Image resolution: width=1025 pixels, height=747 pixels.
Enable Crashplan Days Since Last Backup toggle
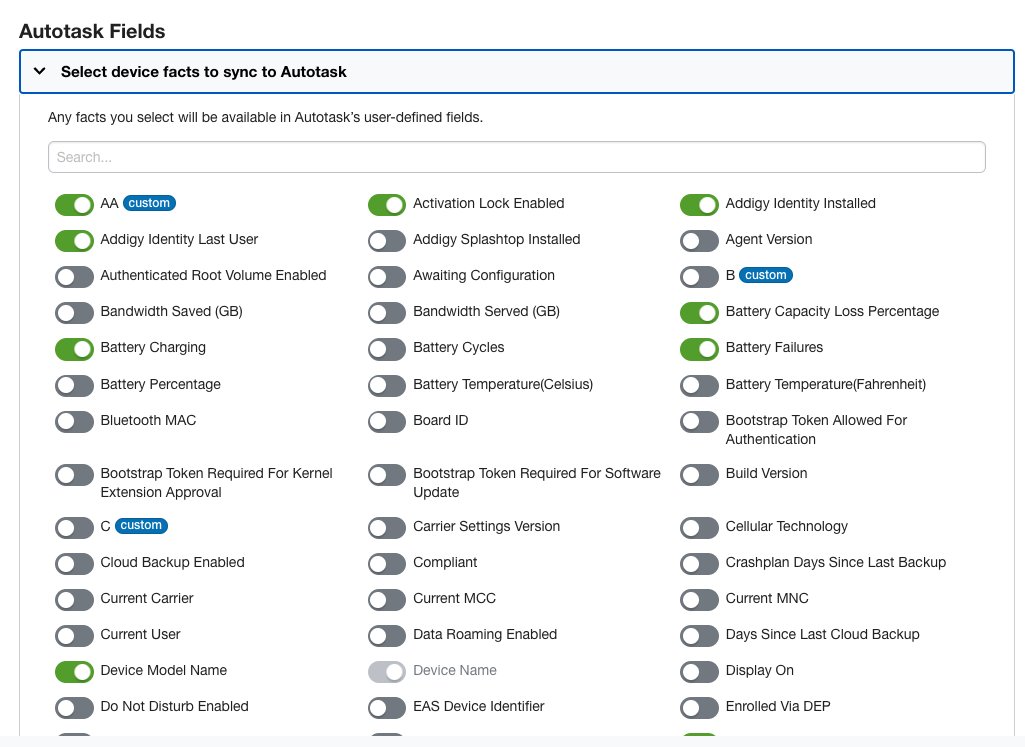coord(699,563)
